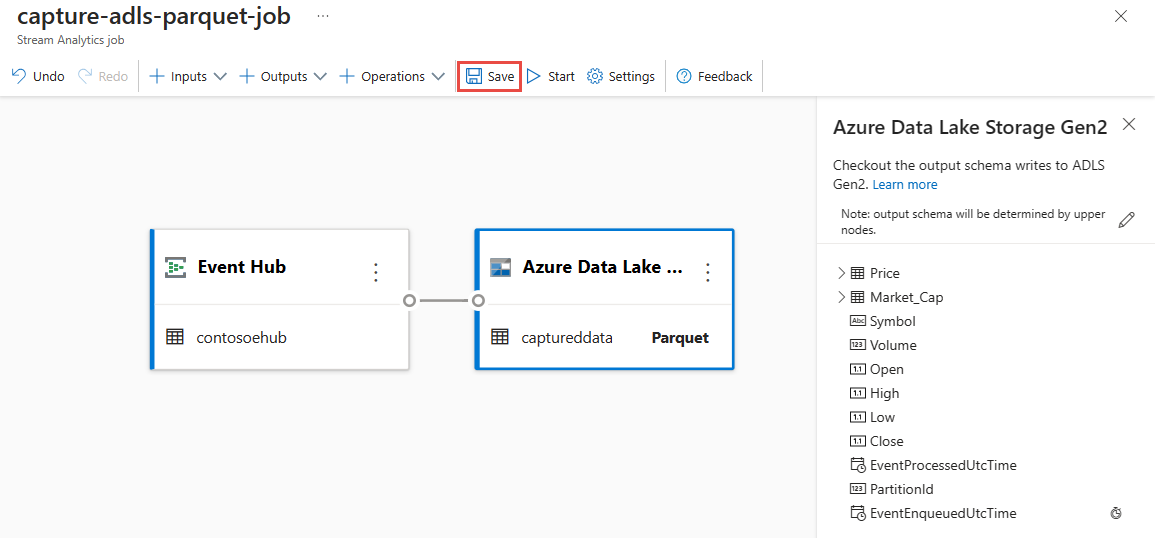Viewport: 1155px width, 538px height.
Task: Click the stopwatch icon on EventEnqueuedUtcTime row
Action: pyautogui.click(x=1115, y=513)
